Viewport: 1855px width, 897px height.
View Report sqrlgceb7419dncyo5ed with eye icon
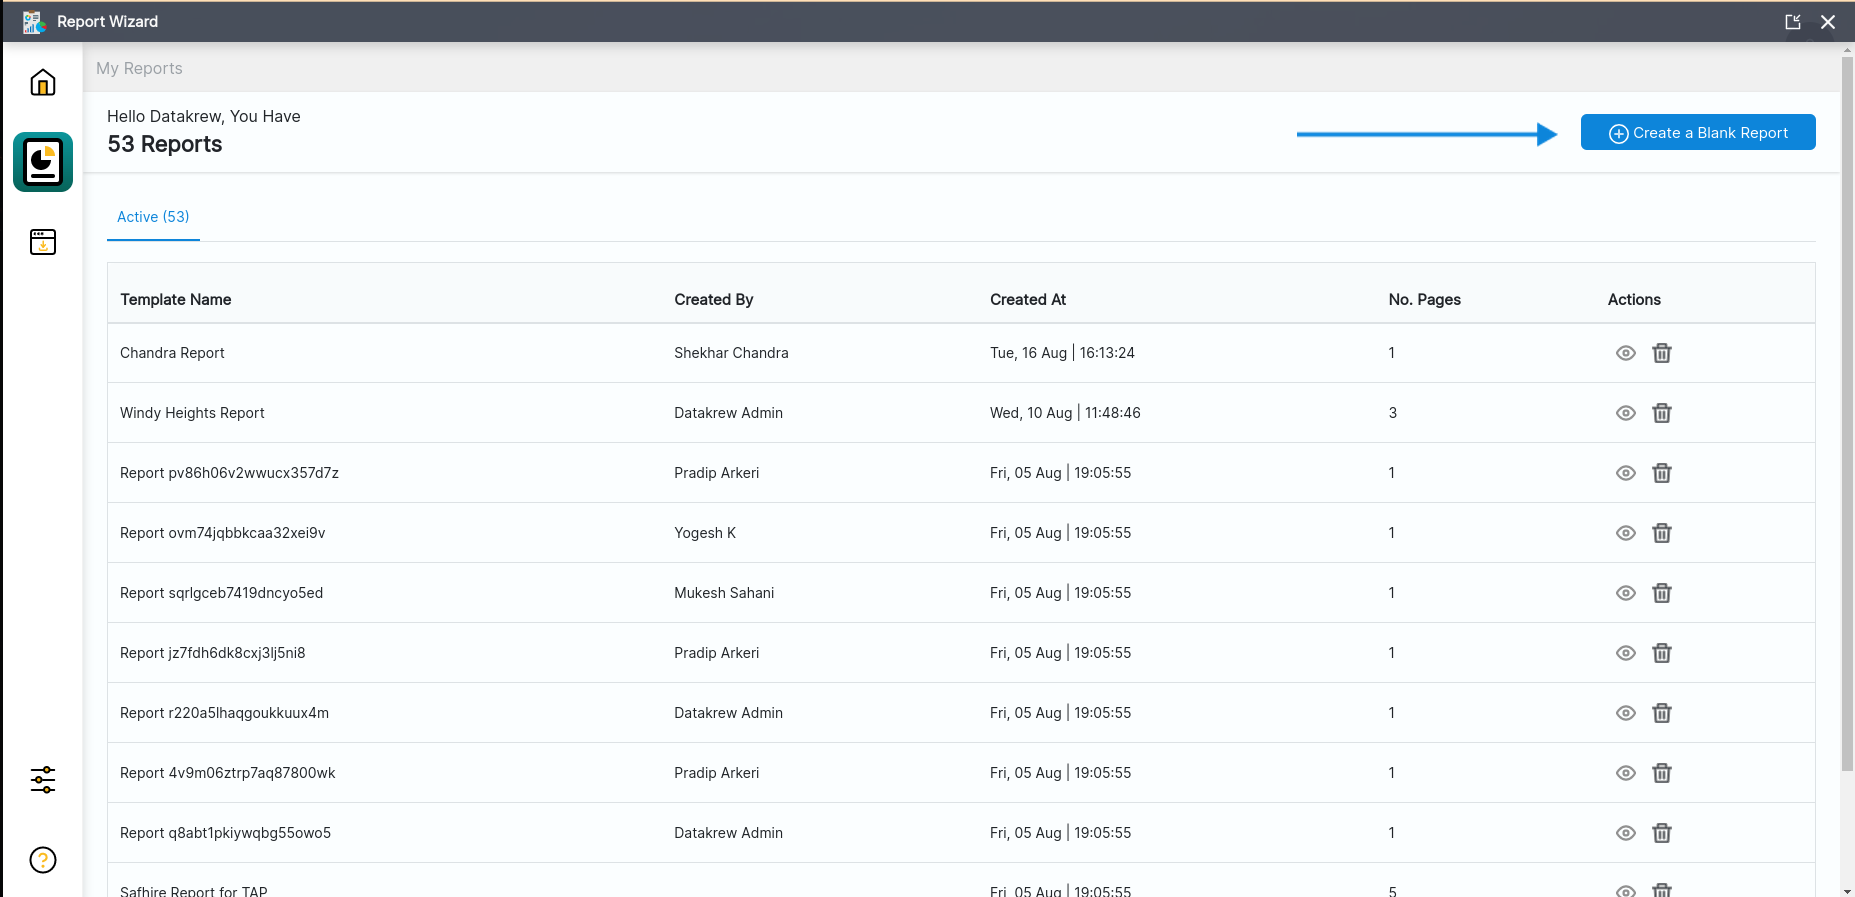pyautogui.click(x=1626, y=593)
